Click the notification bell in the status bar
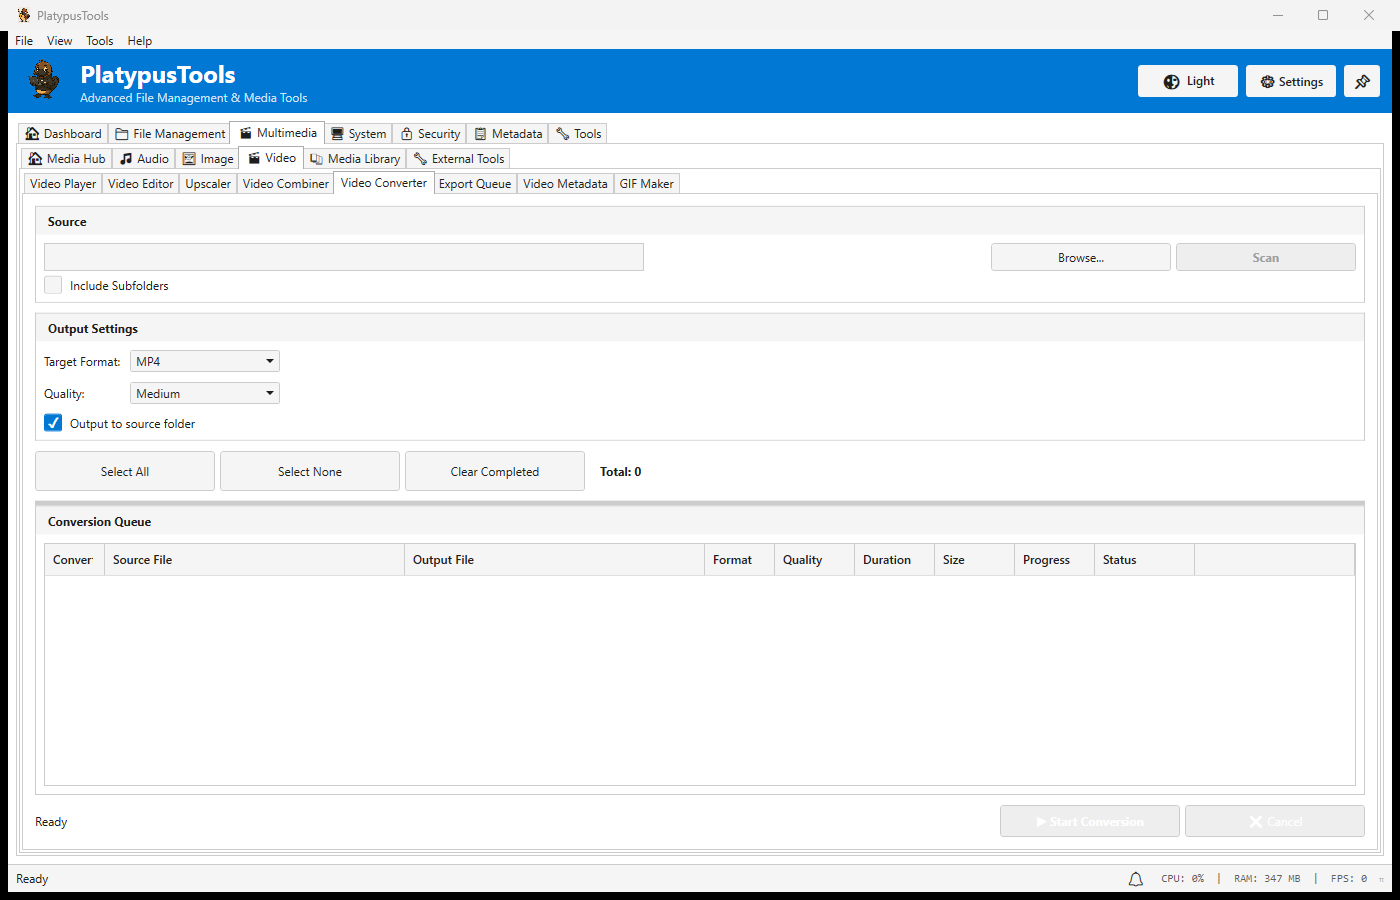Screen dimensions: 1400x900 click(1135, 878)
